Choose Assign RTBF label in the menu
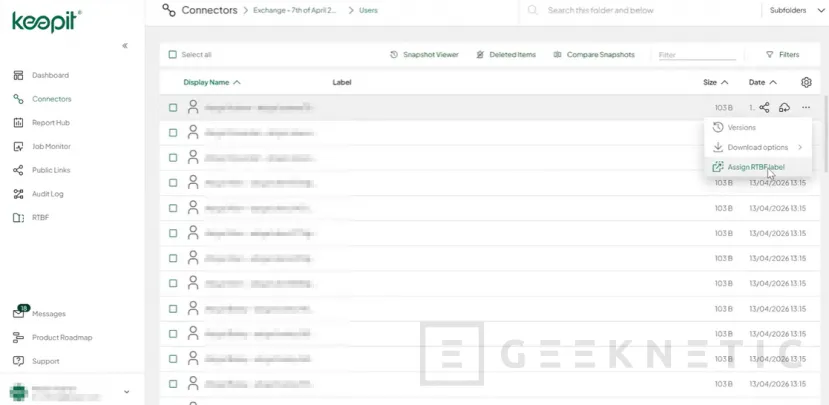Viewport: 829px width, 405px height. pyautogui.click(x=758, y=167)
